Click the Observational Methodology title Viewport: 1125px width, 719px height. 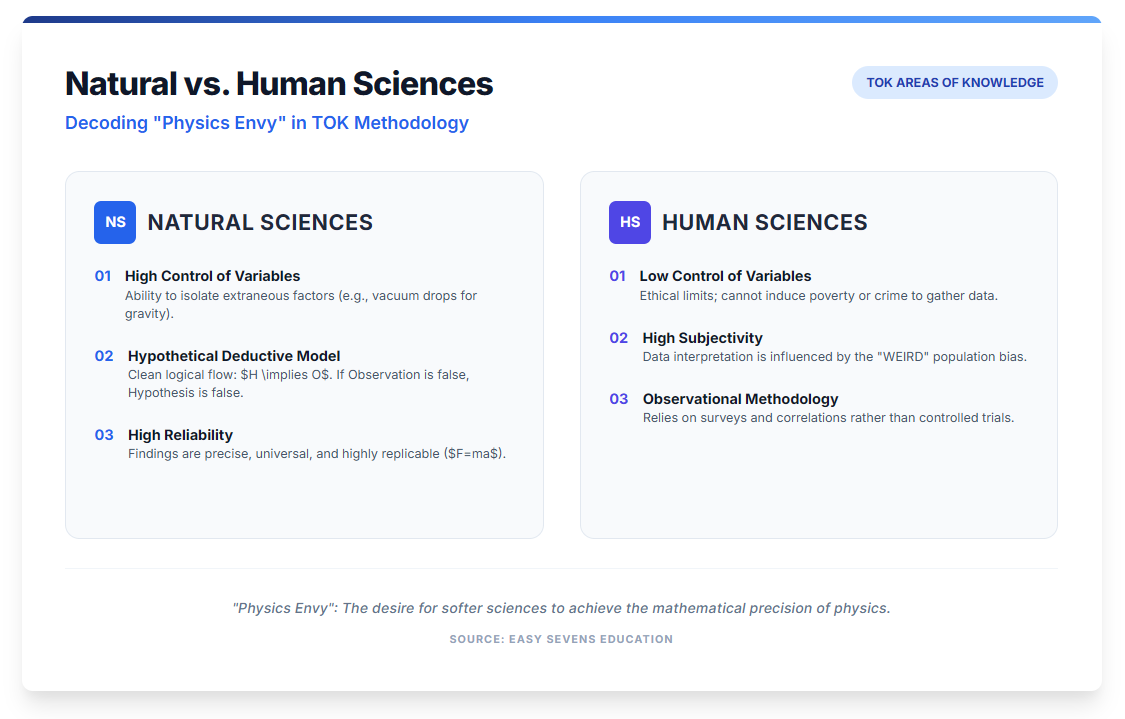coord(740,399)
